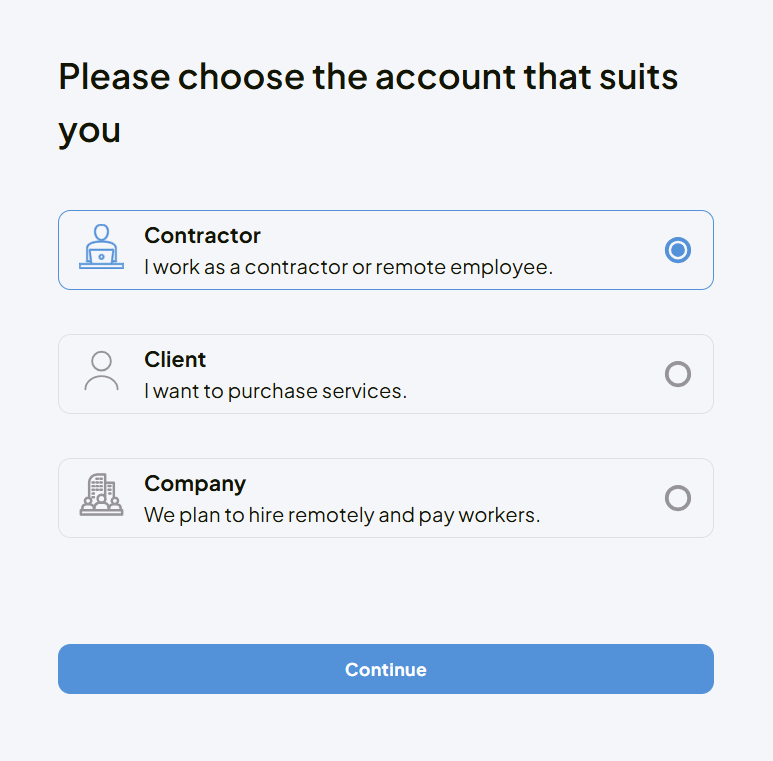Click the Company office building icon
The image size is (773, 761).
(101, 495)
